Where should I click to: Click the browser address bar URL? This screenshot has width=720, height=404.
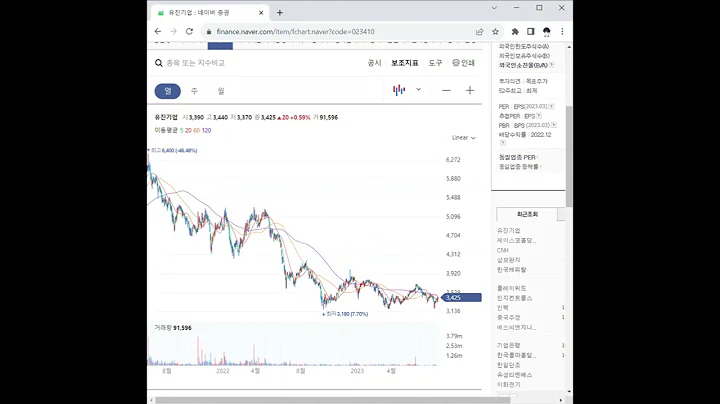point(295,32)
